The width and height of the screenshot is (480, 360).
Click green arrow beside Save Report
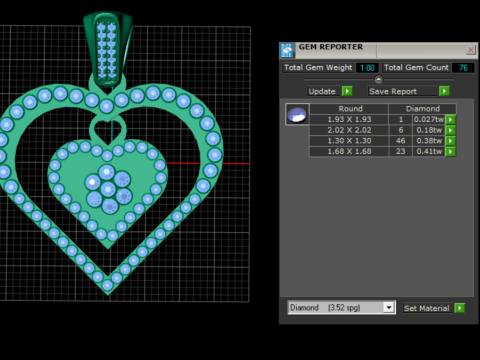(x=444, y=91)
